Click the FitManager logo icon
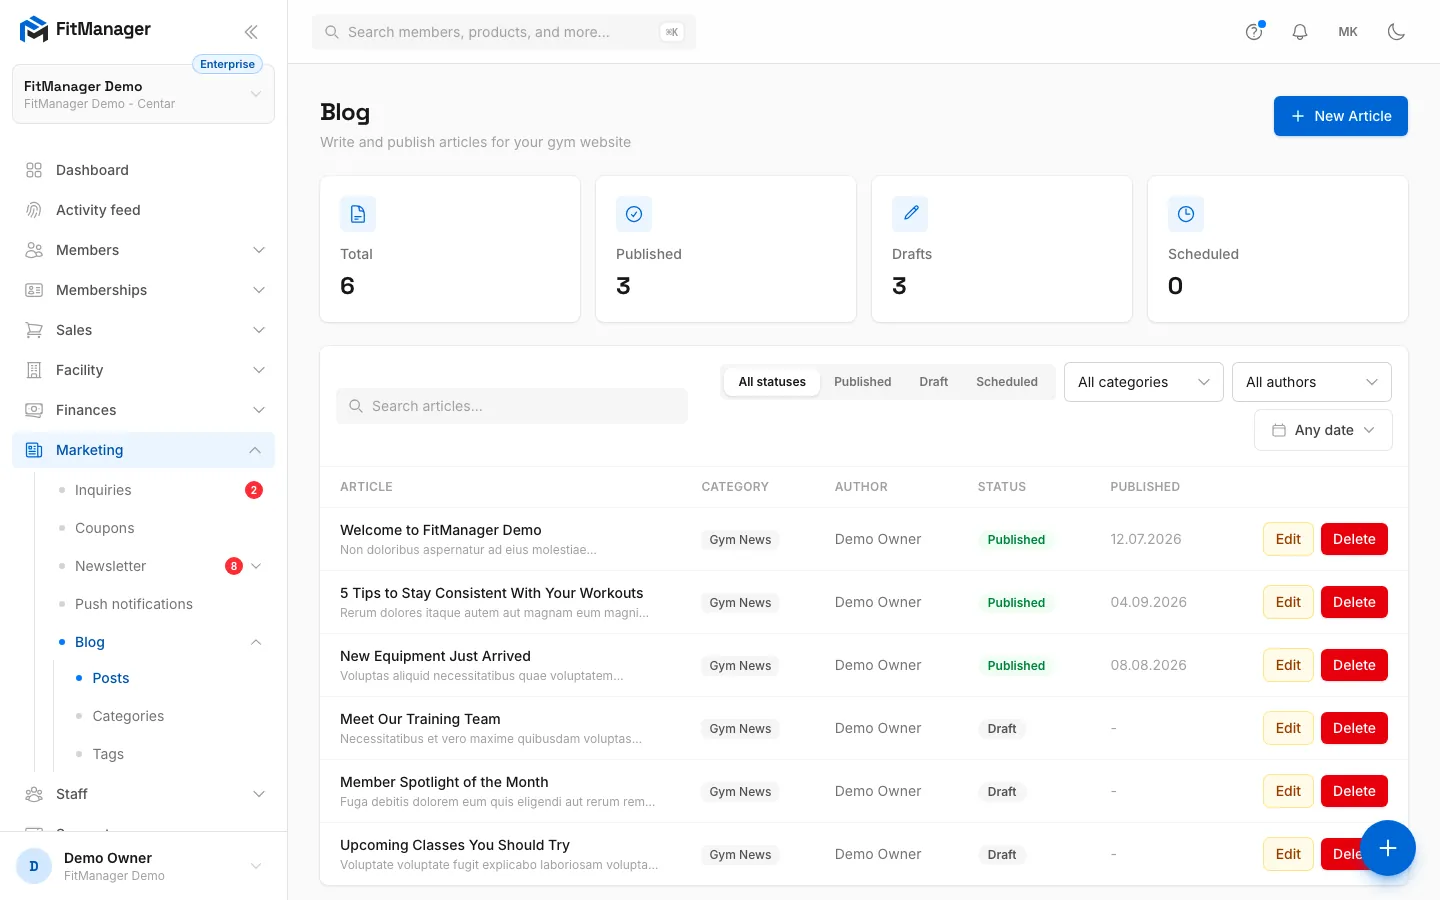1440x900 pixels. coord(34,30)
